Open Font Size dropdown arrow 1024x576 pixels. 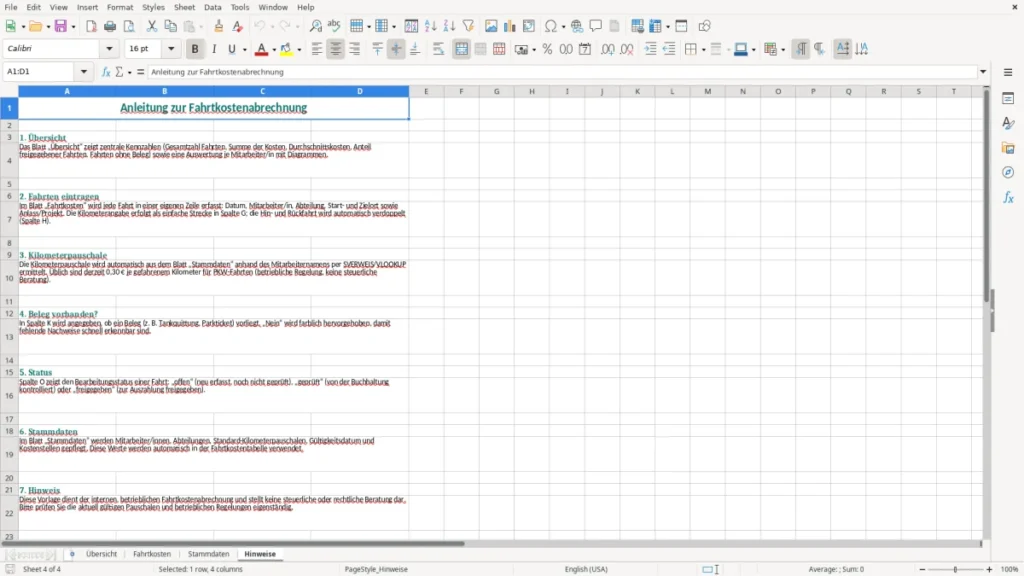coord(171,48)
